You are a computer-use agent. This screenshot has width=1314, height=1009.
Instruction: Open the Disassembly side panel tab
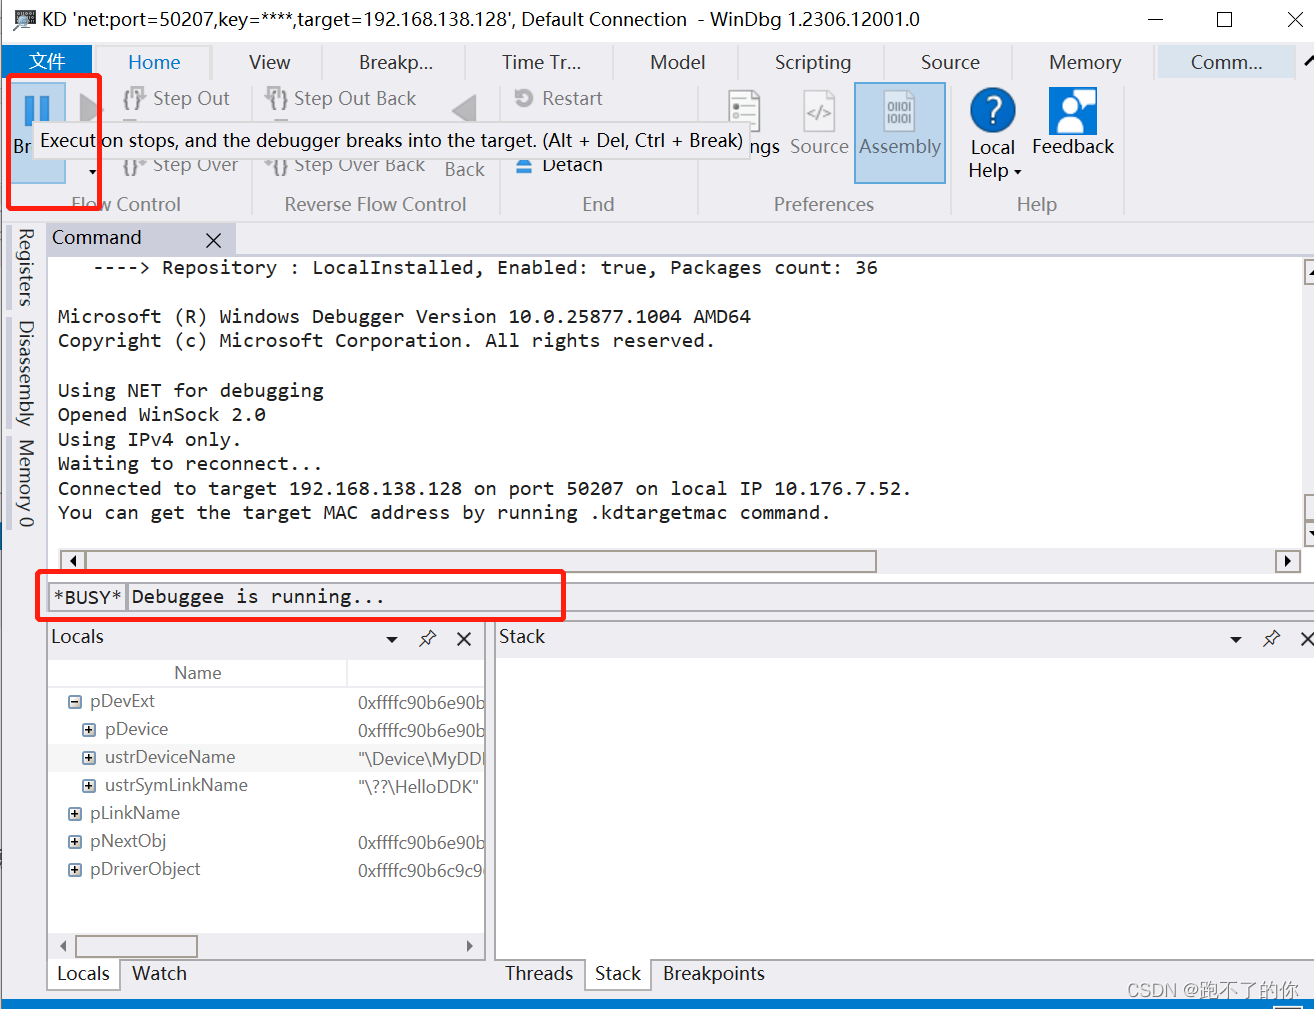(25, 373)
